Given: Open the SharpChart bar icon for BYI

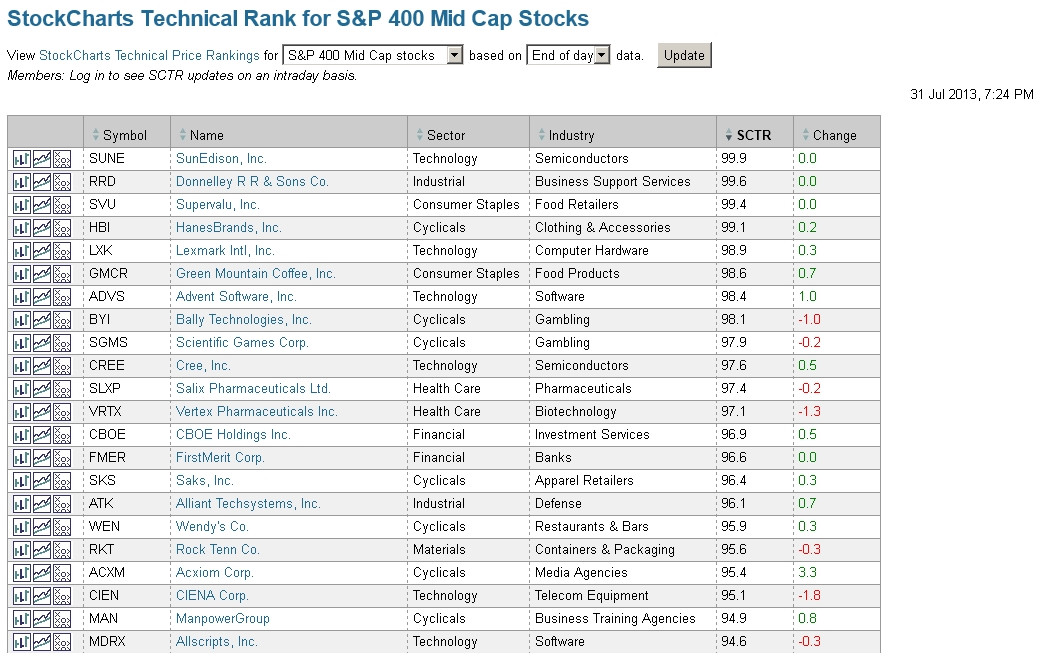Looking at the screenshot, I should [22, 320].
